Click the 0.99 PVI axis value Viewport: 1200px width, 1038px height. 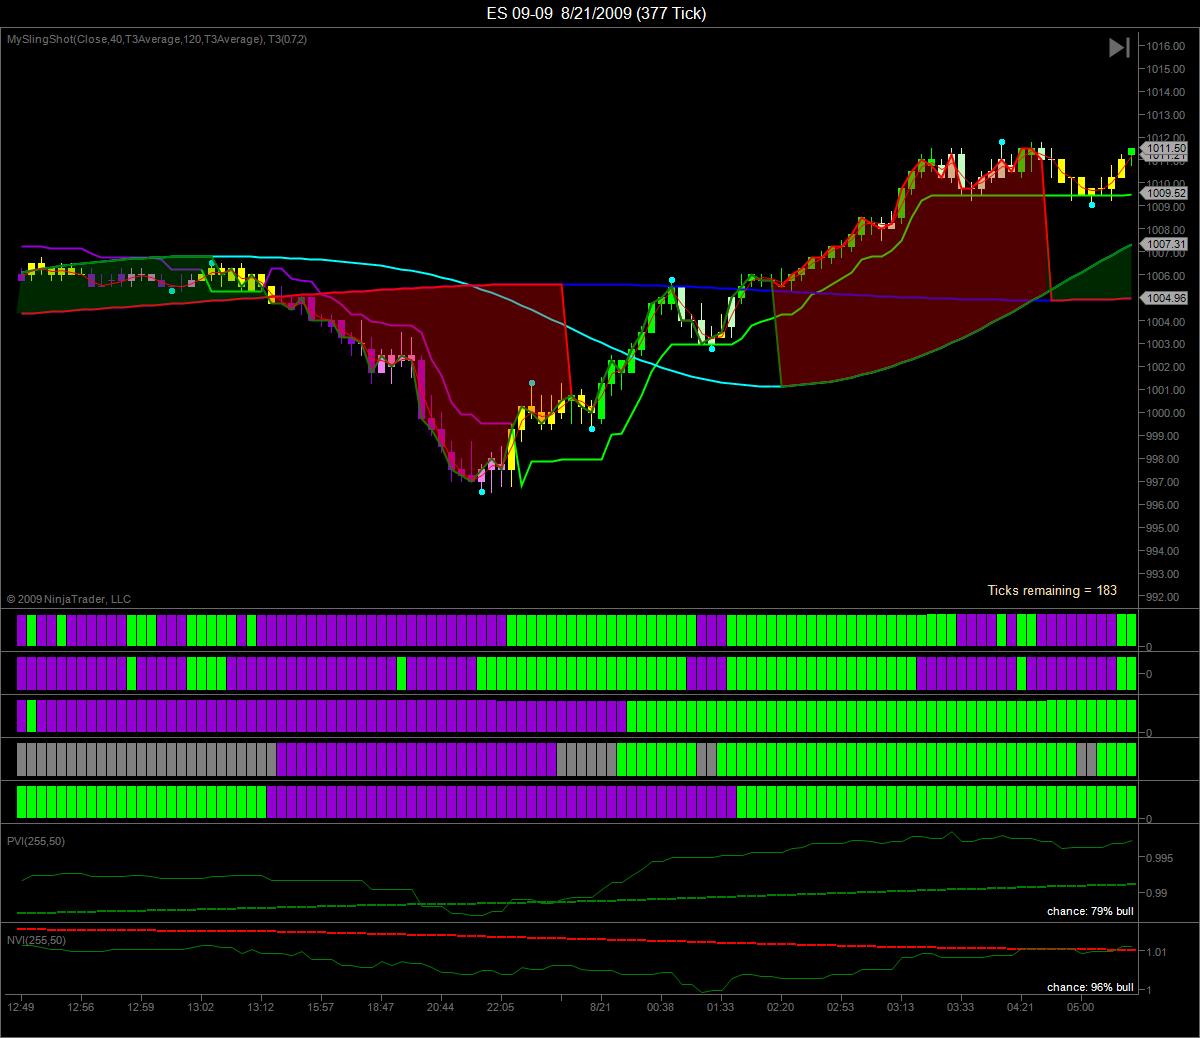point(1157,893)
